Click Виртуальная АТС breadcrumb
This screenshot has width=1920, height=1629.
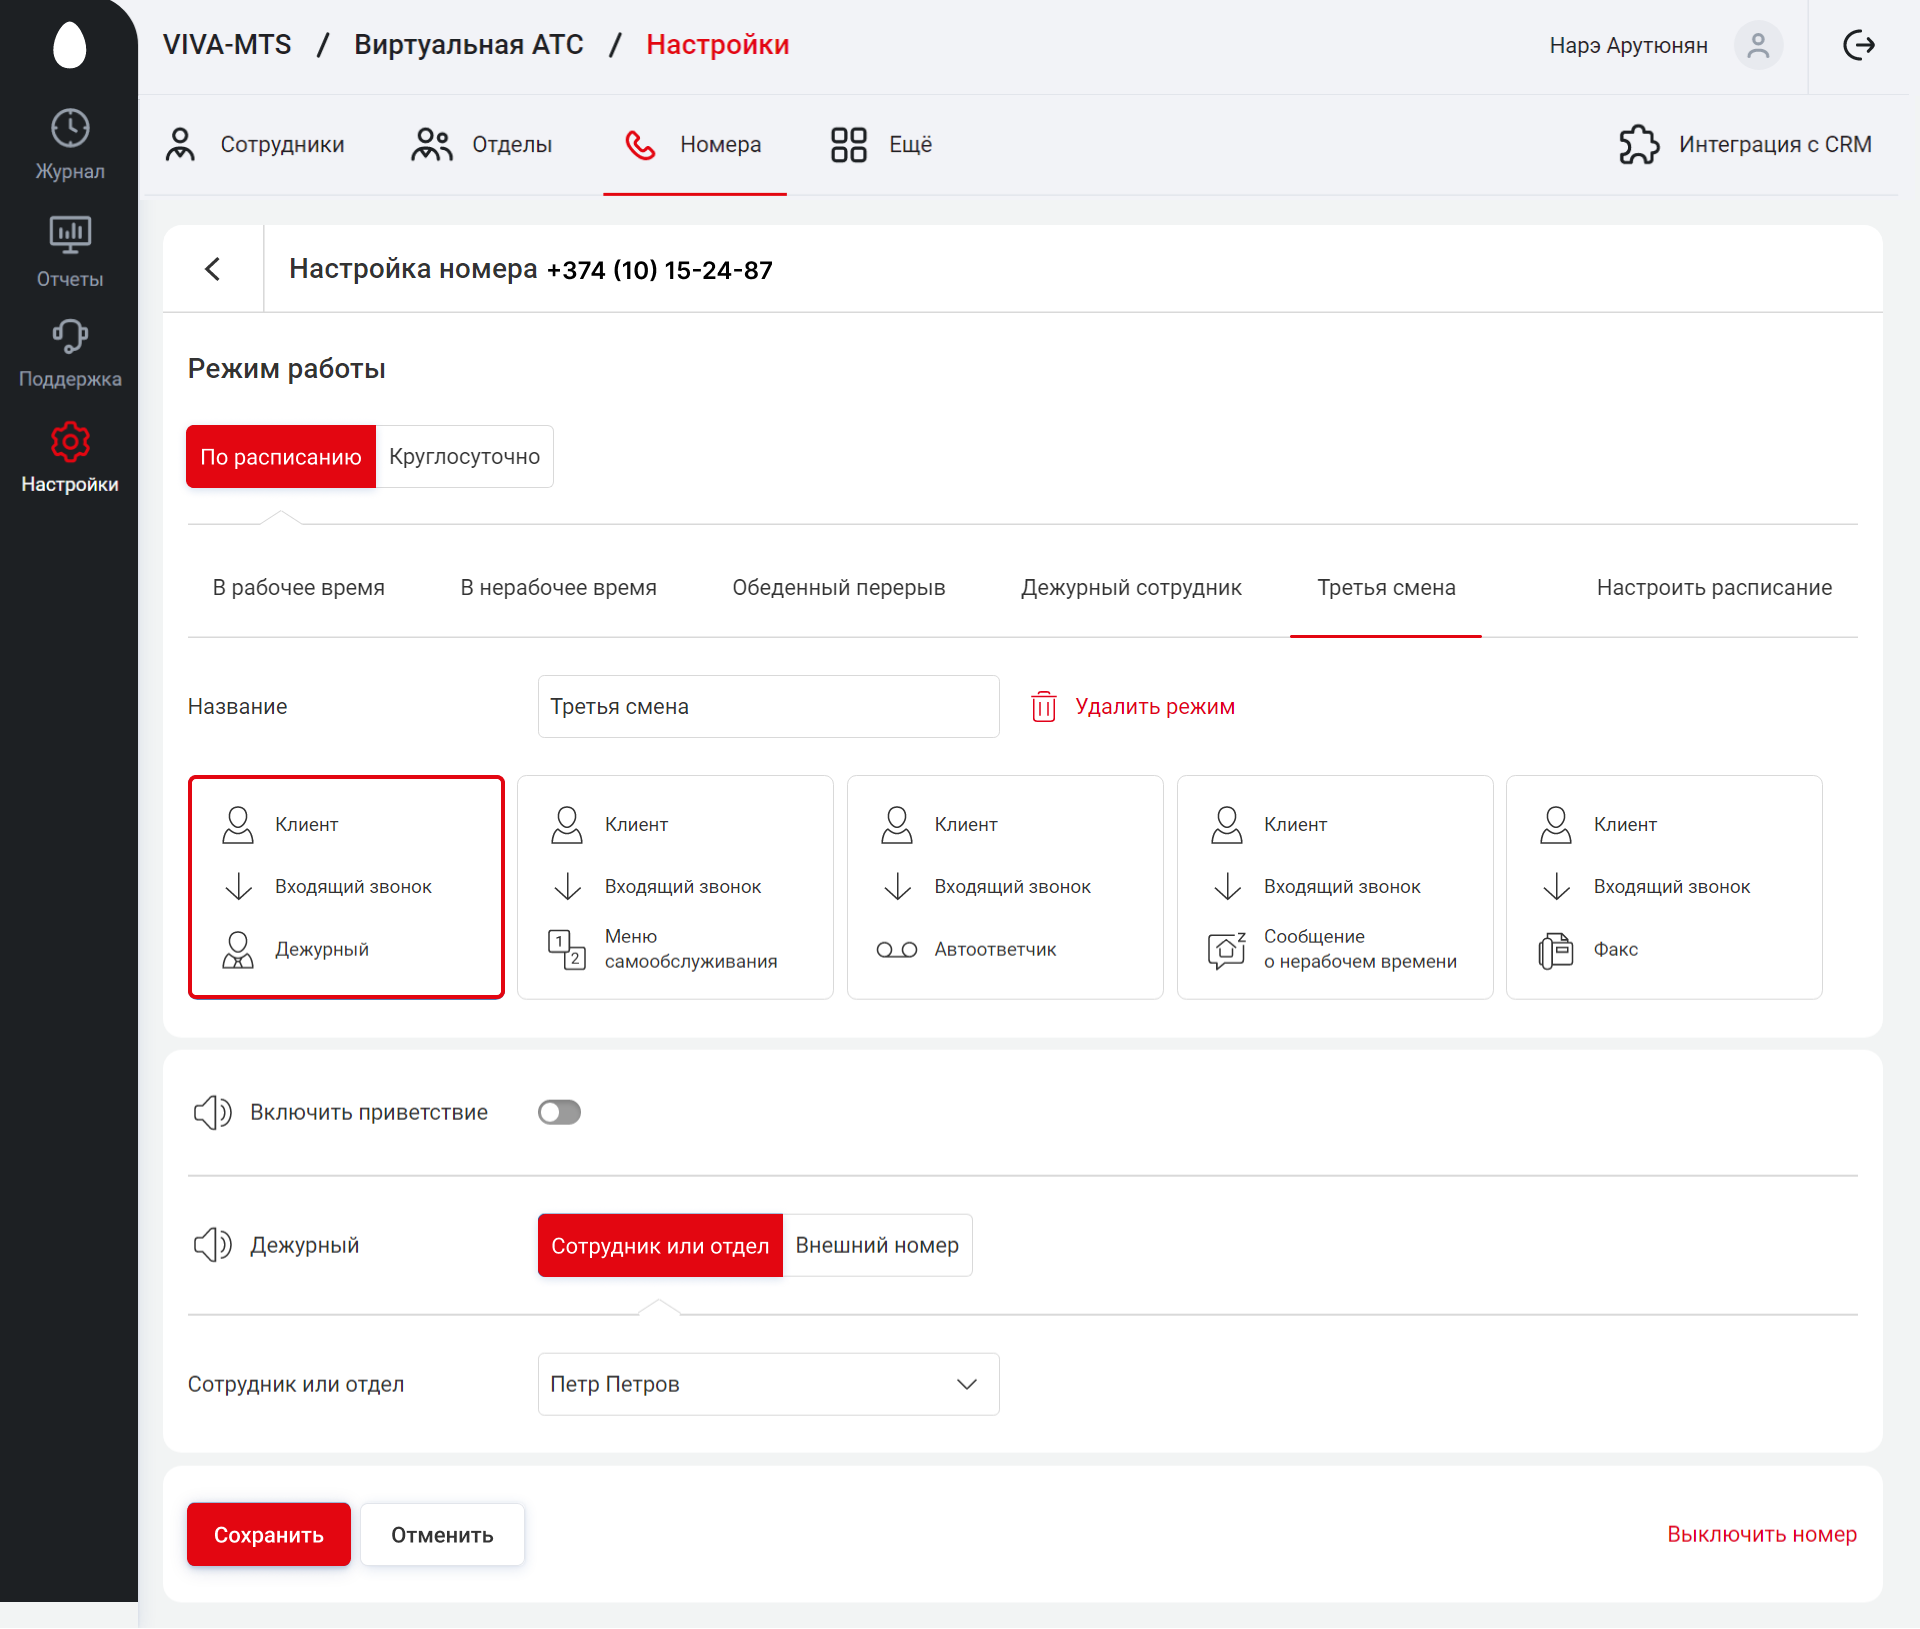click(x=468, y=45)
